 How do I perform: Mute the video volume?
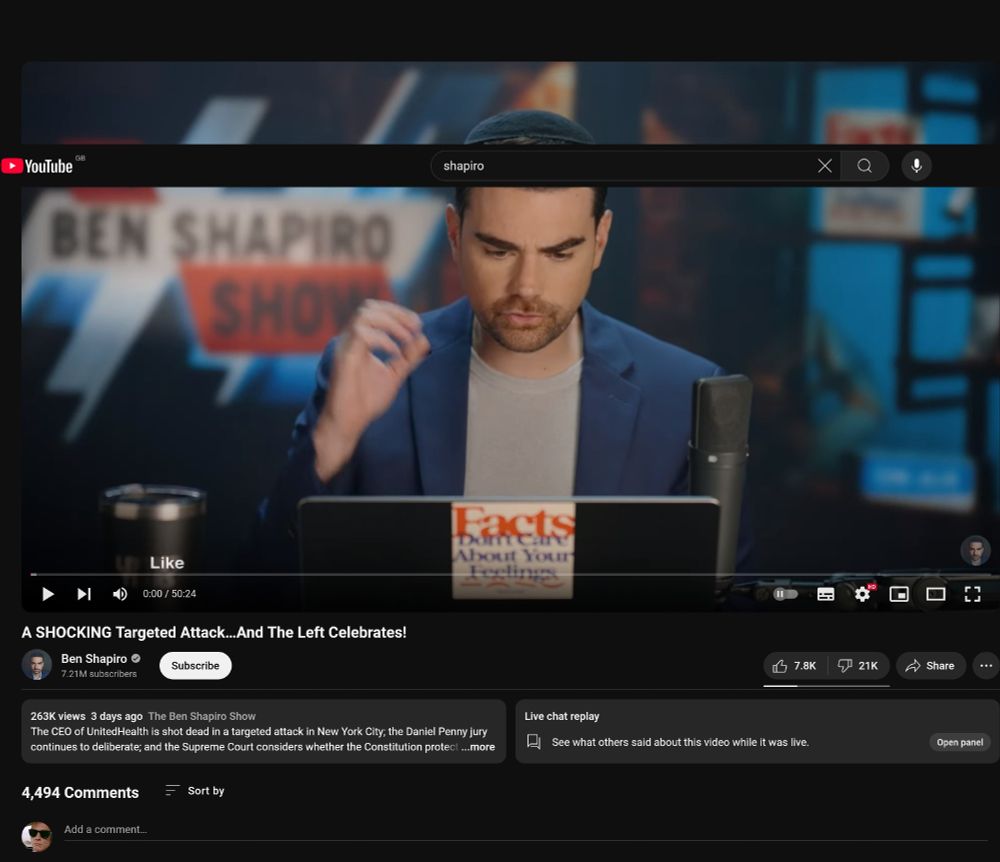(x=120, y=594)
